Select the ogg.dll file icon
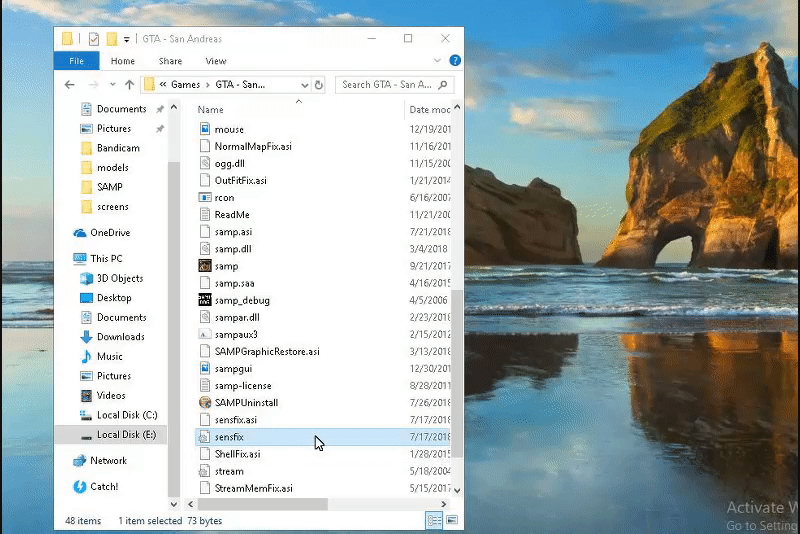The image size is (800, 534). pyautogui.click(x=205, y=163)
